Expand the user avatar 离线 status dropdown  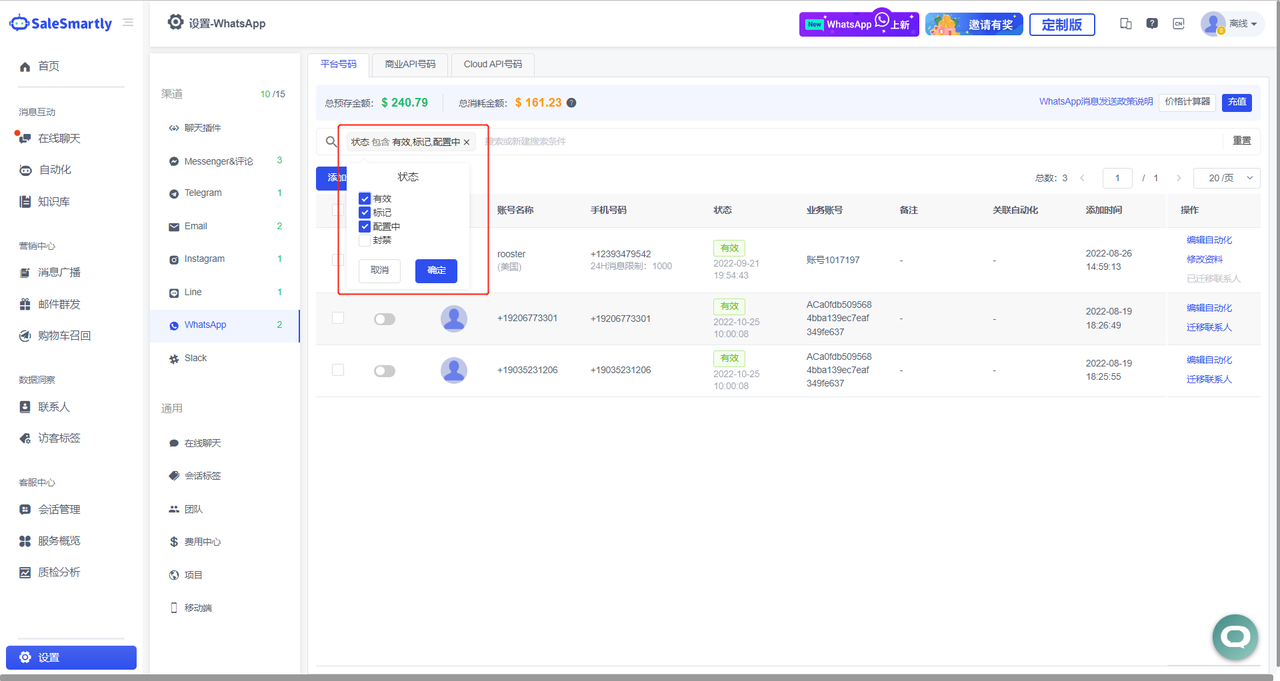click(x=1229, y=24)
